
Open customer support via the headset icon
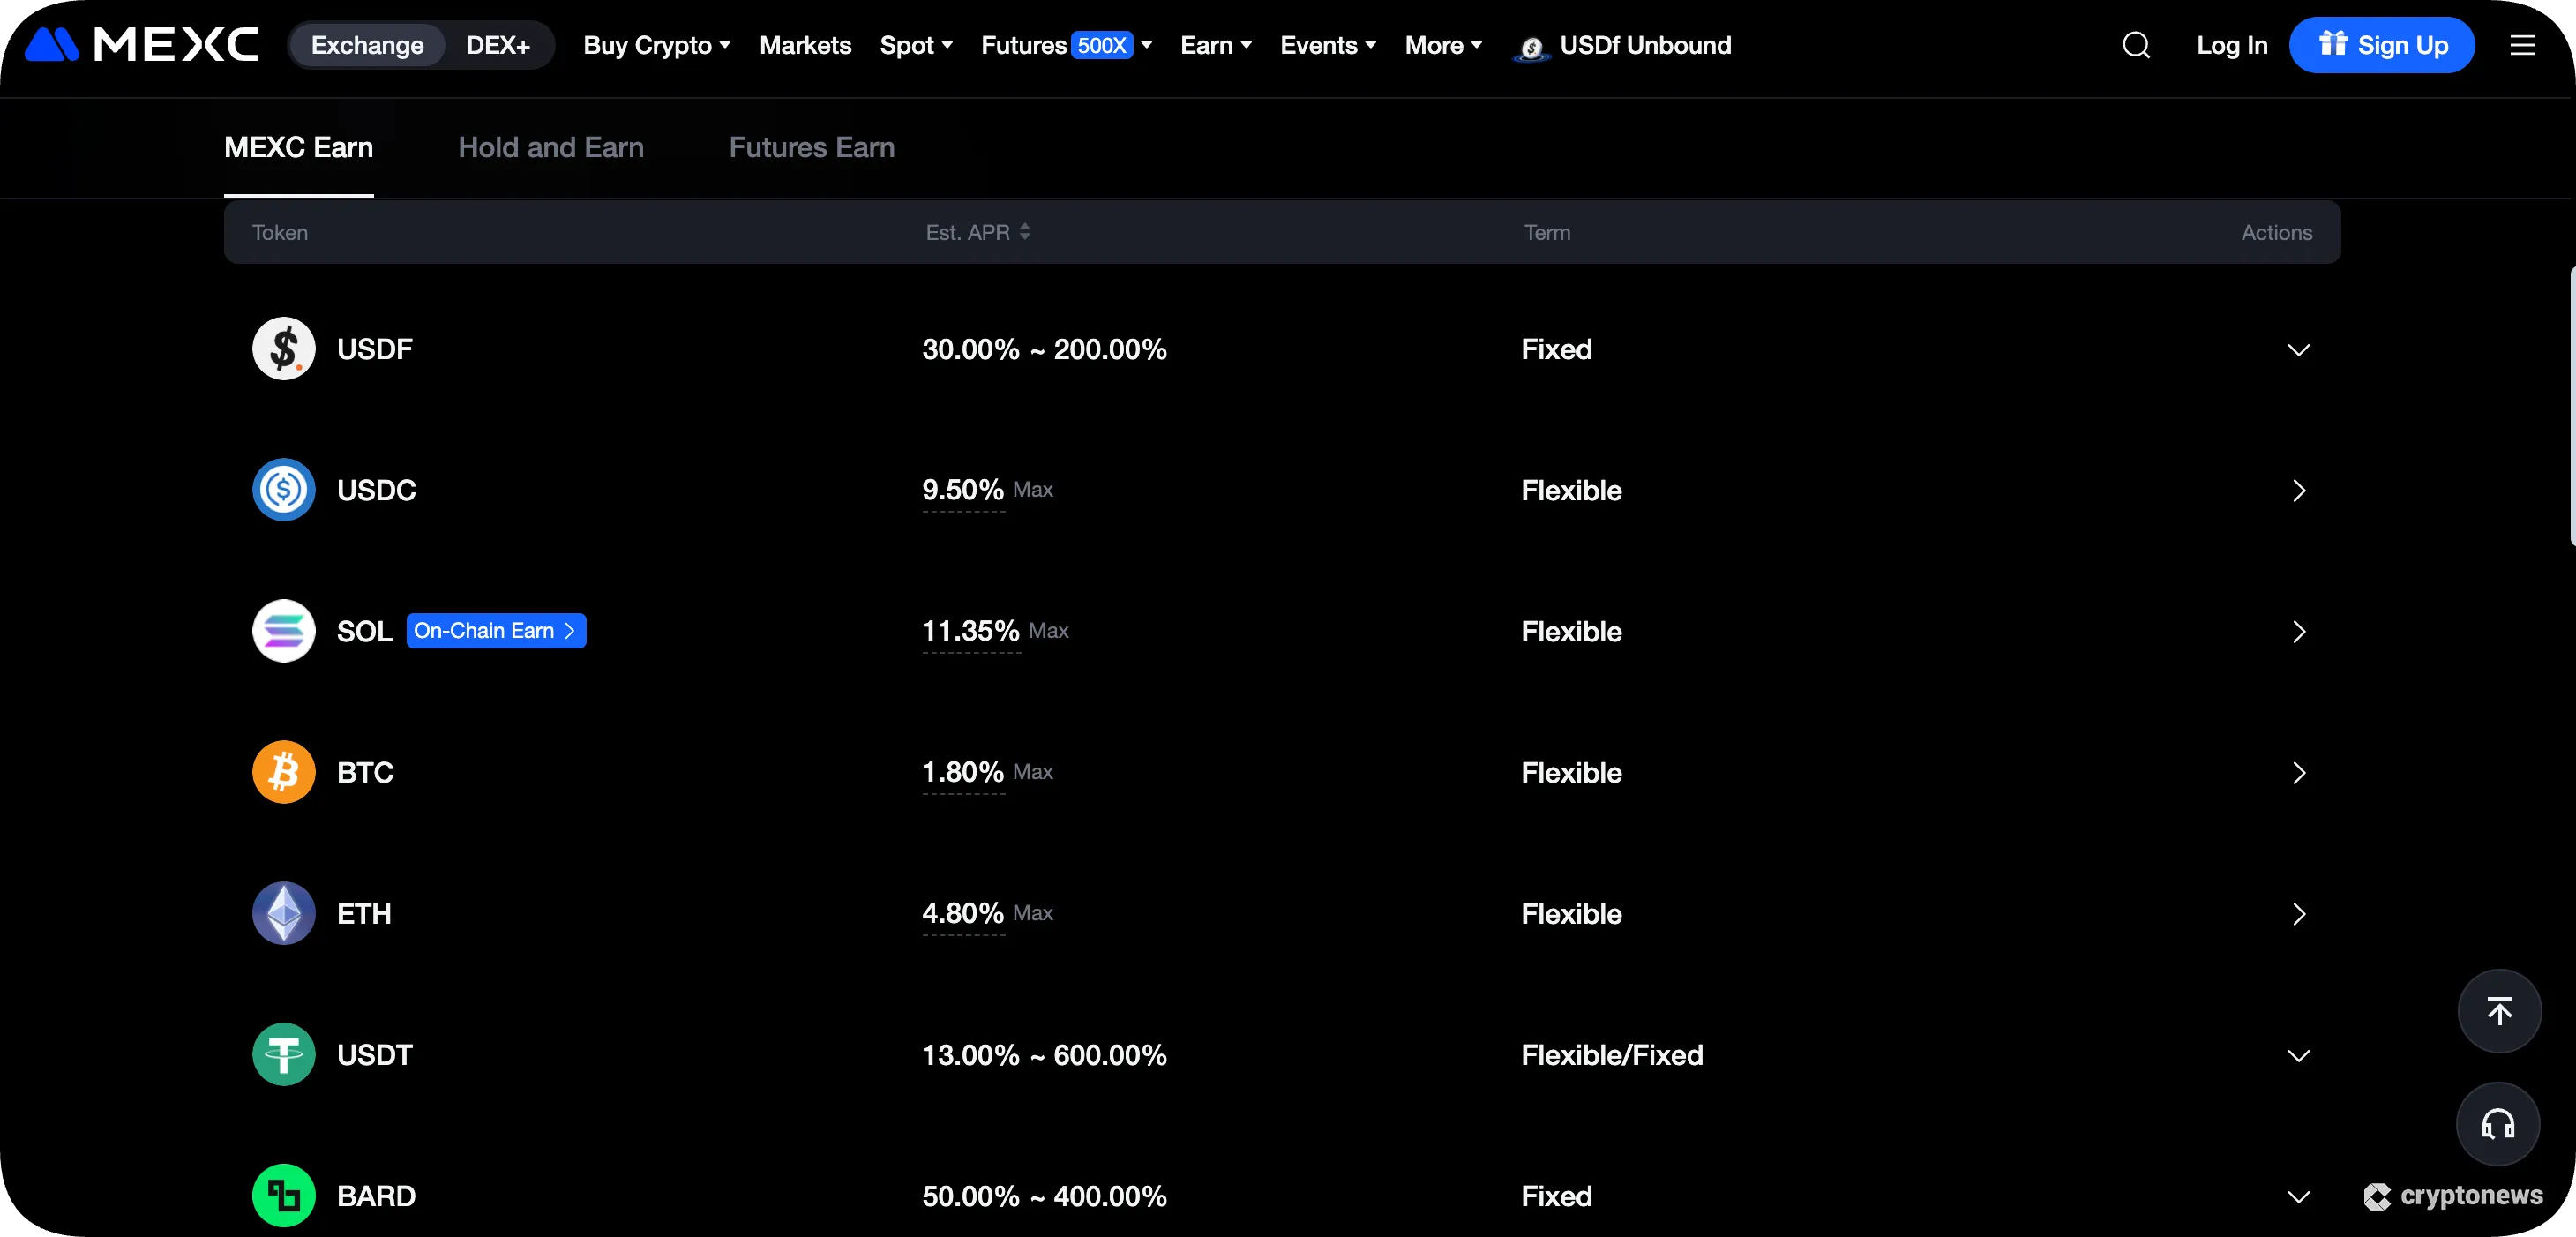click(2498, 1123)
